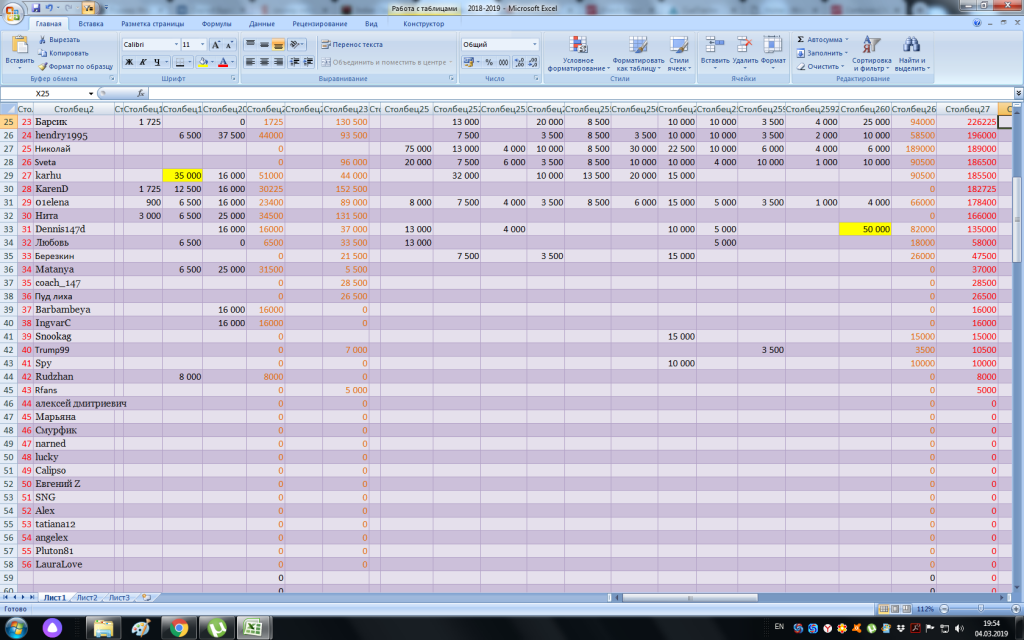Open the Лист2 sheet tab
Screen dimensions: 1024x640
click(x=87, y=597)
